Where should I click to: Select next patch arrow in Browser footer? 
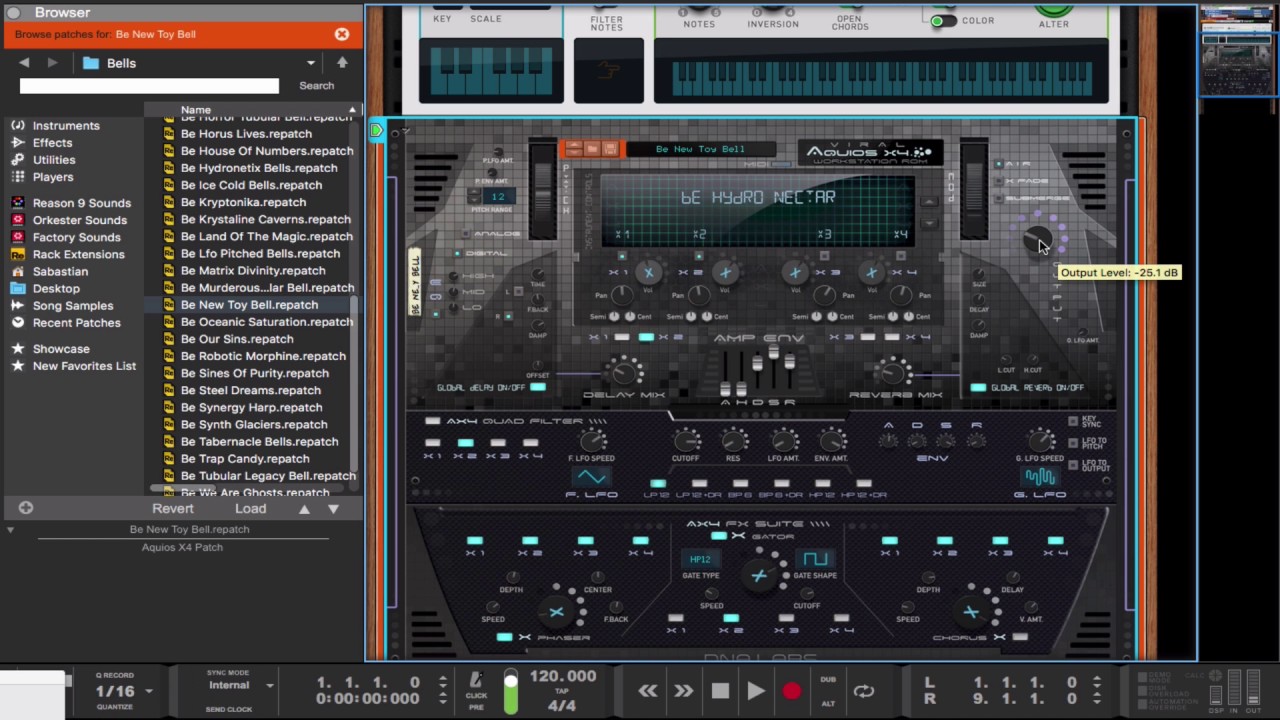(x=333, y=509)
